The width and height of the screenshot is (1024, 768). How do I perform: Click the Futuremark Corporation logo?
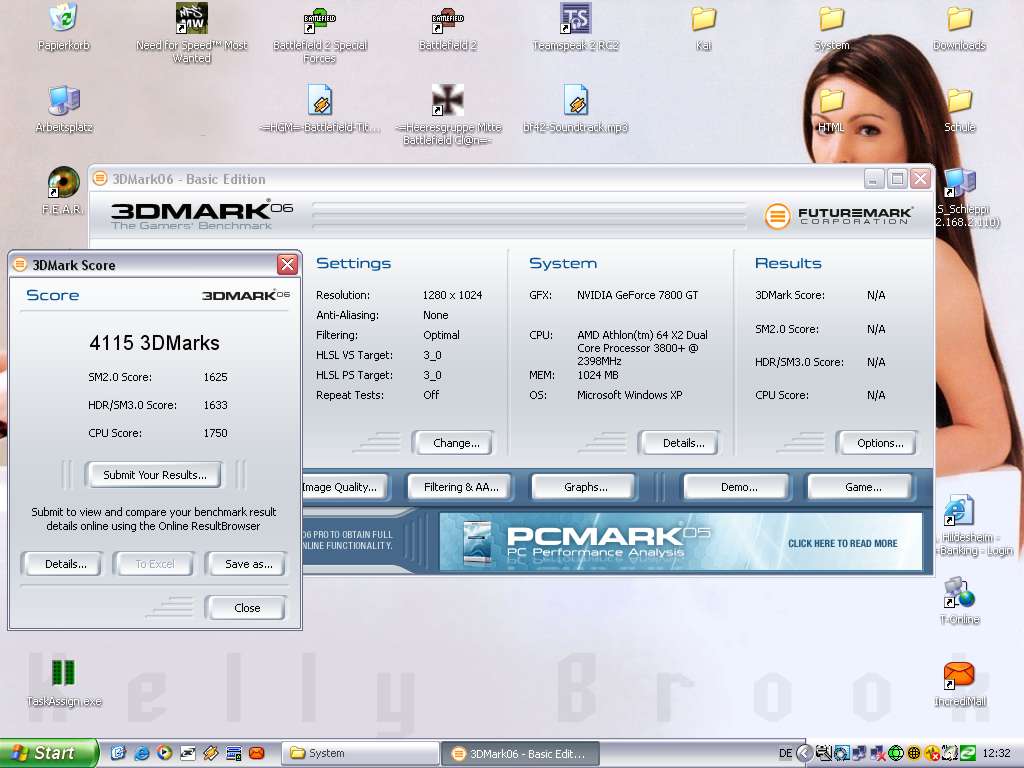838,216
